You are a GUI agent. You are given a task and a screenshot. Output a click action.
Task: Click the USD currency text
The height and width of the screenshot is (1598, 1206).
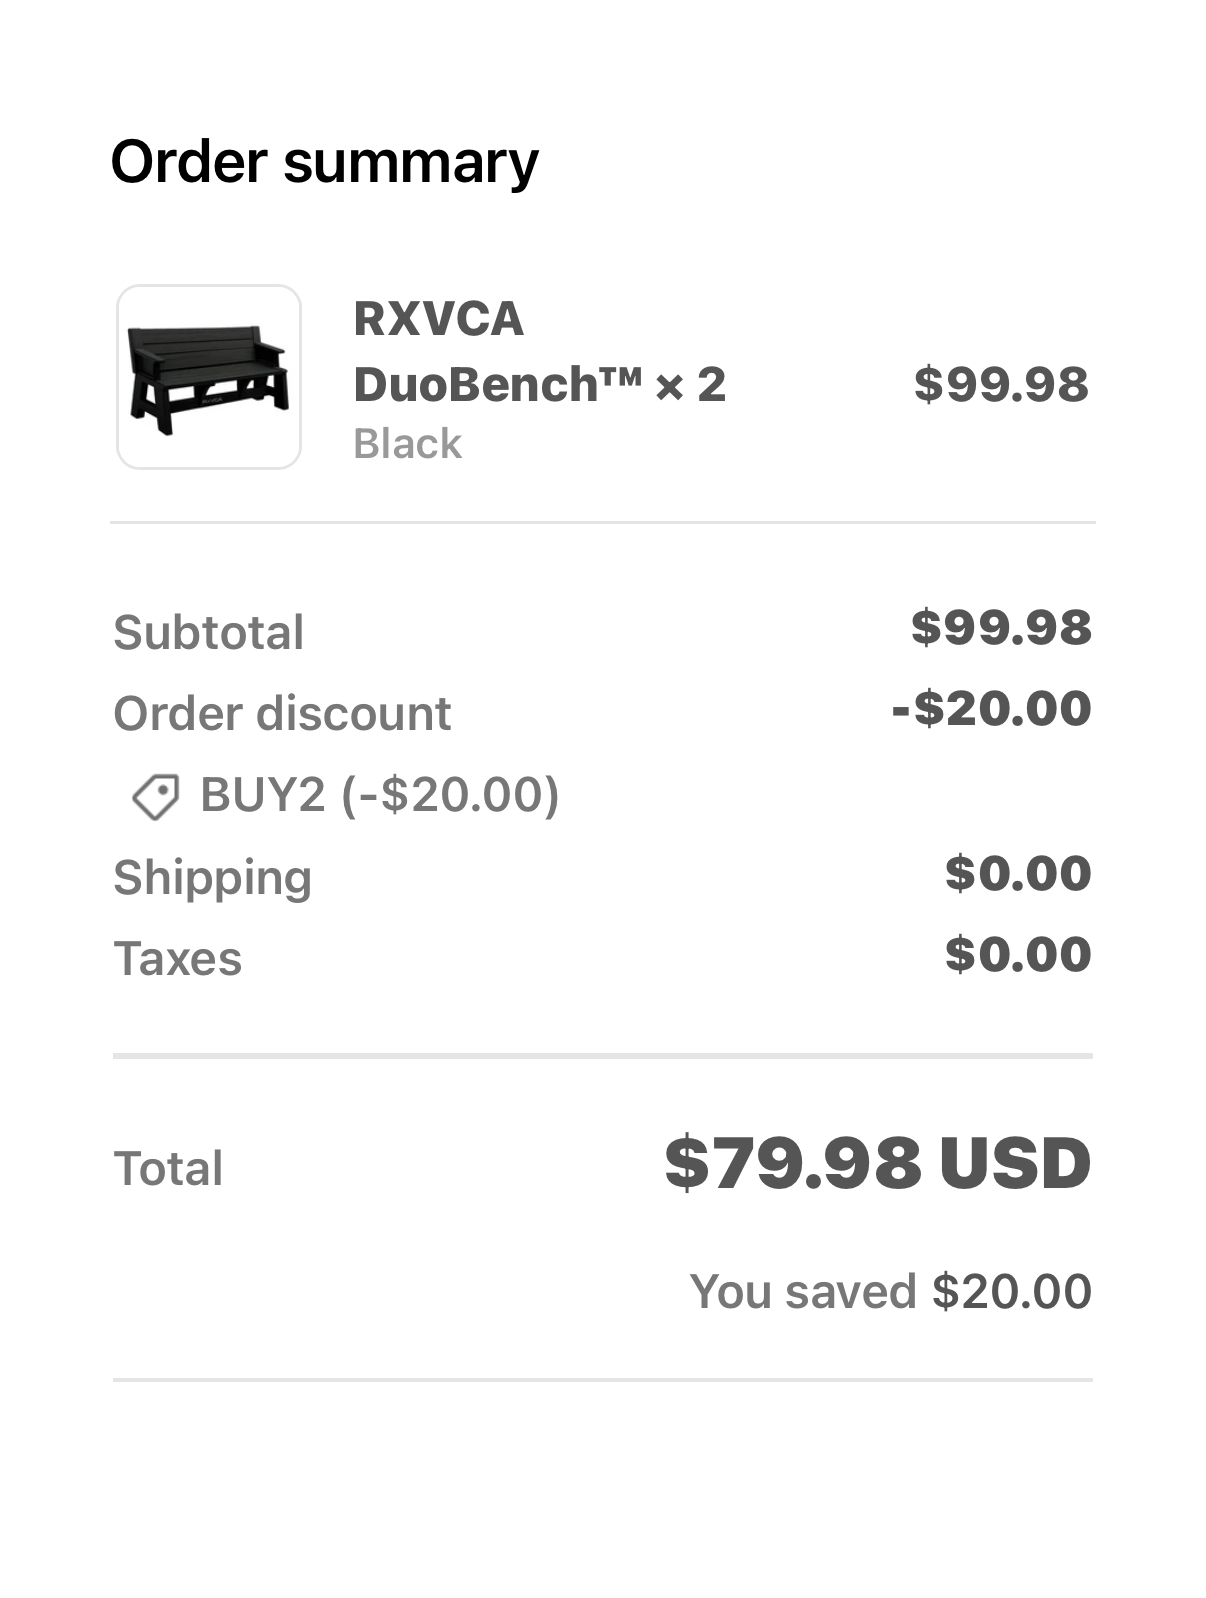click(1015, 1163)
